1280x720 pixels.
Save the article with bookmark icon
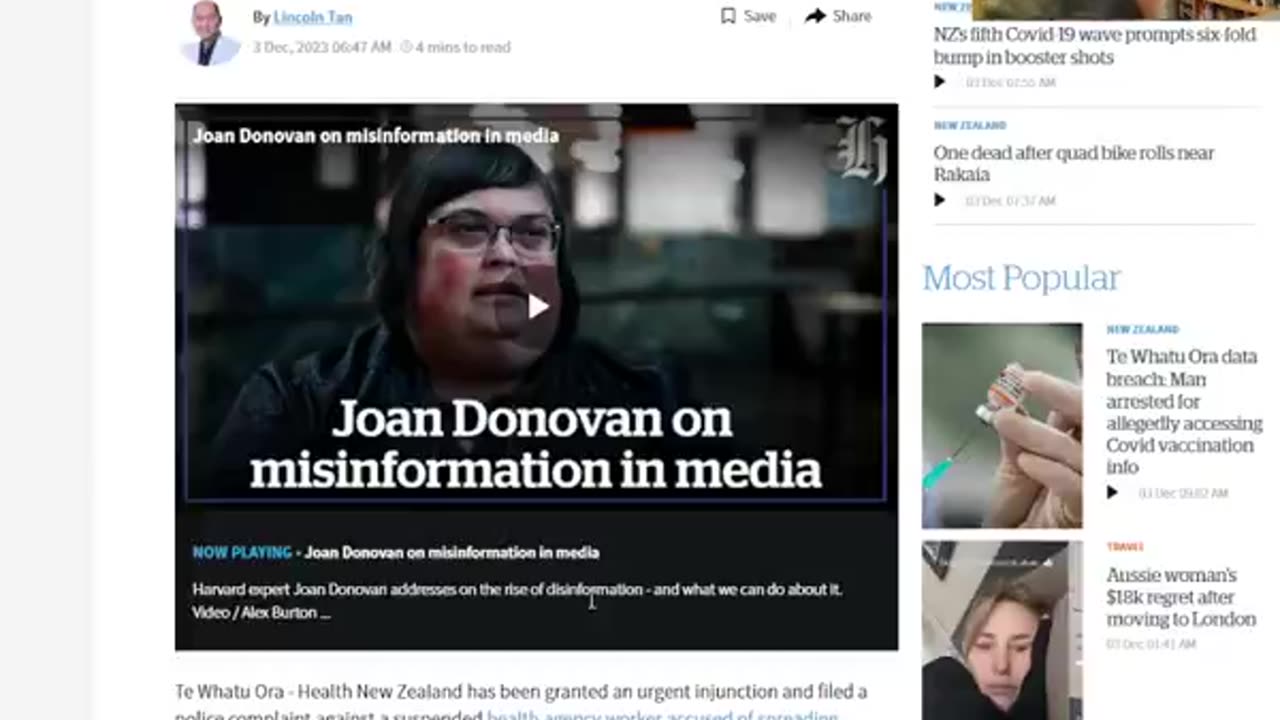(728, 16)
